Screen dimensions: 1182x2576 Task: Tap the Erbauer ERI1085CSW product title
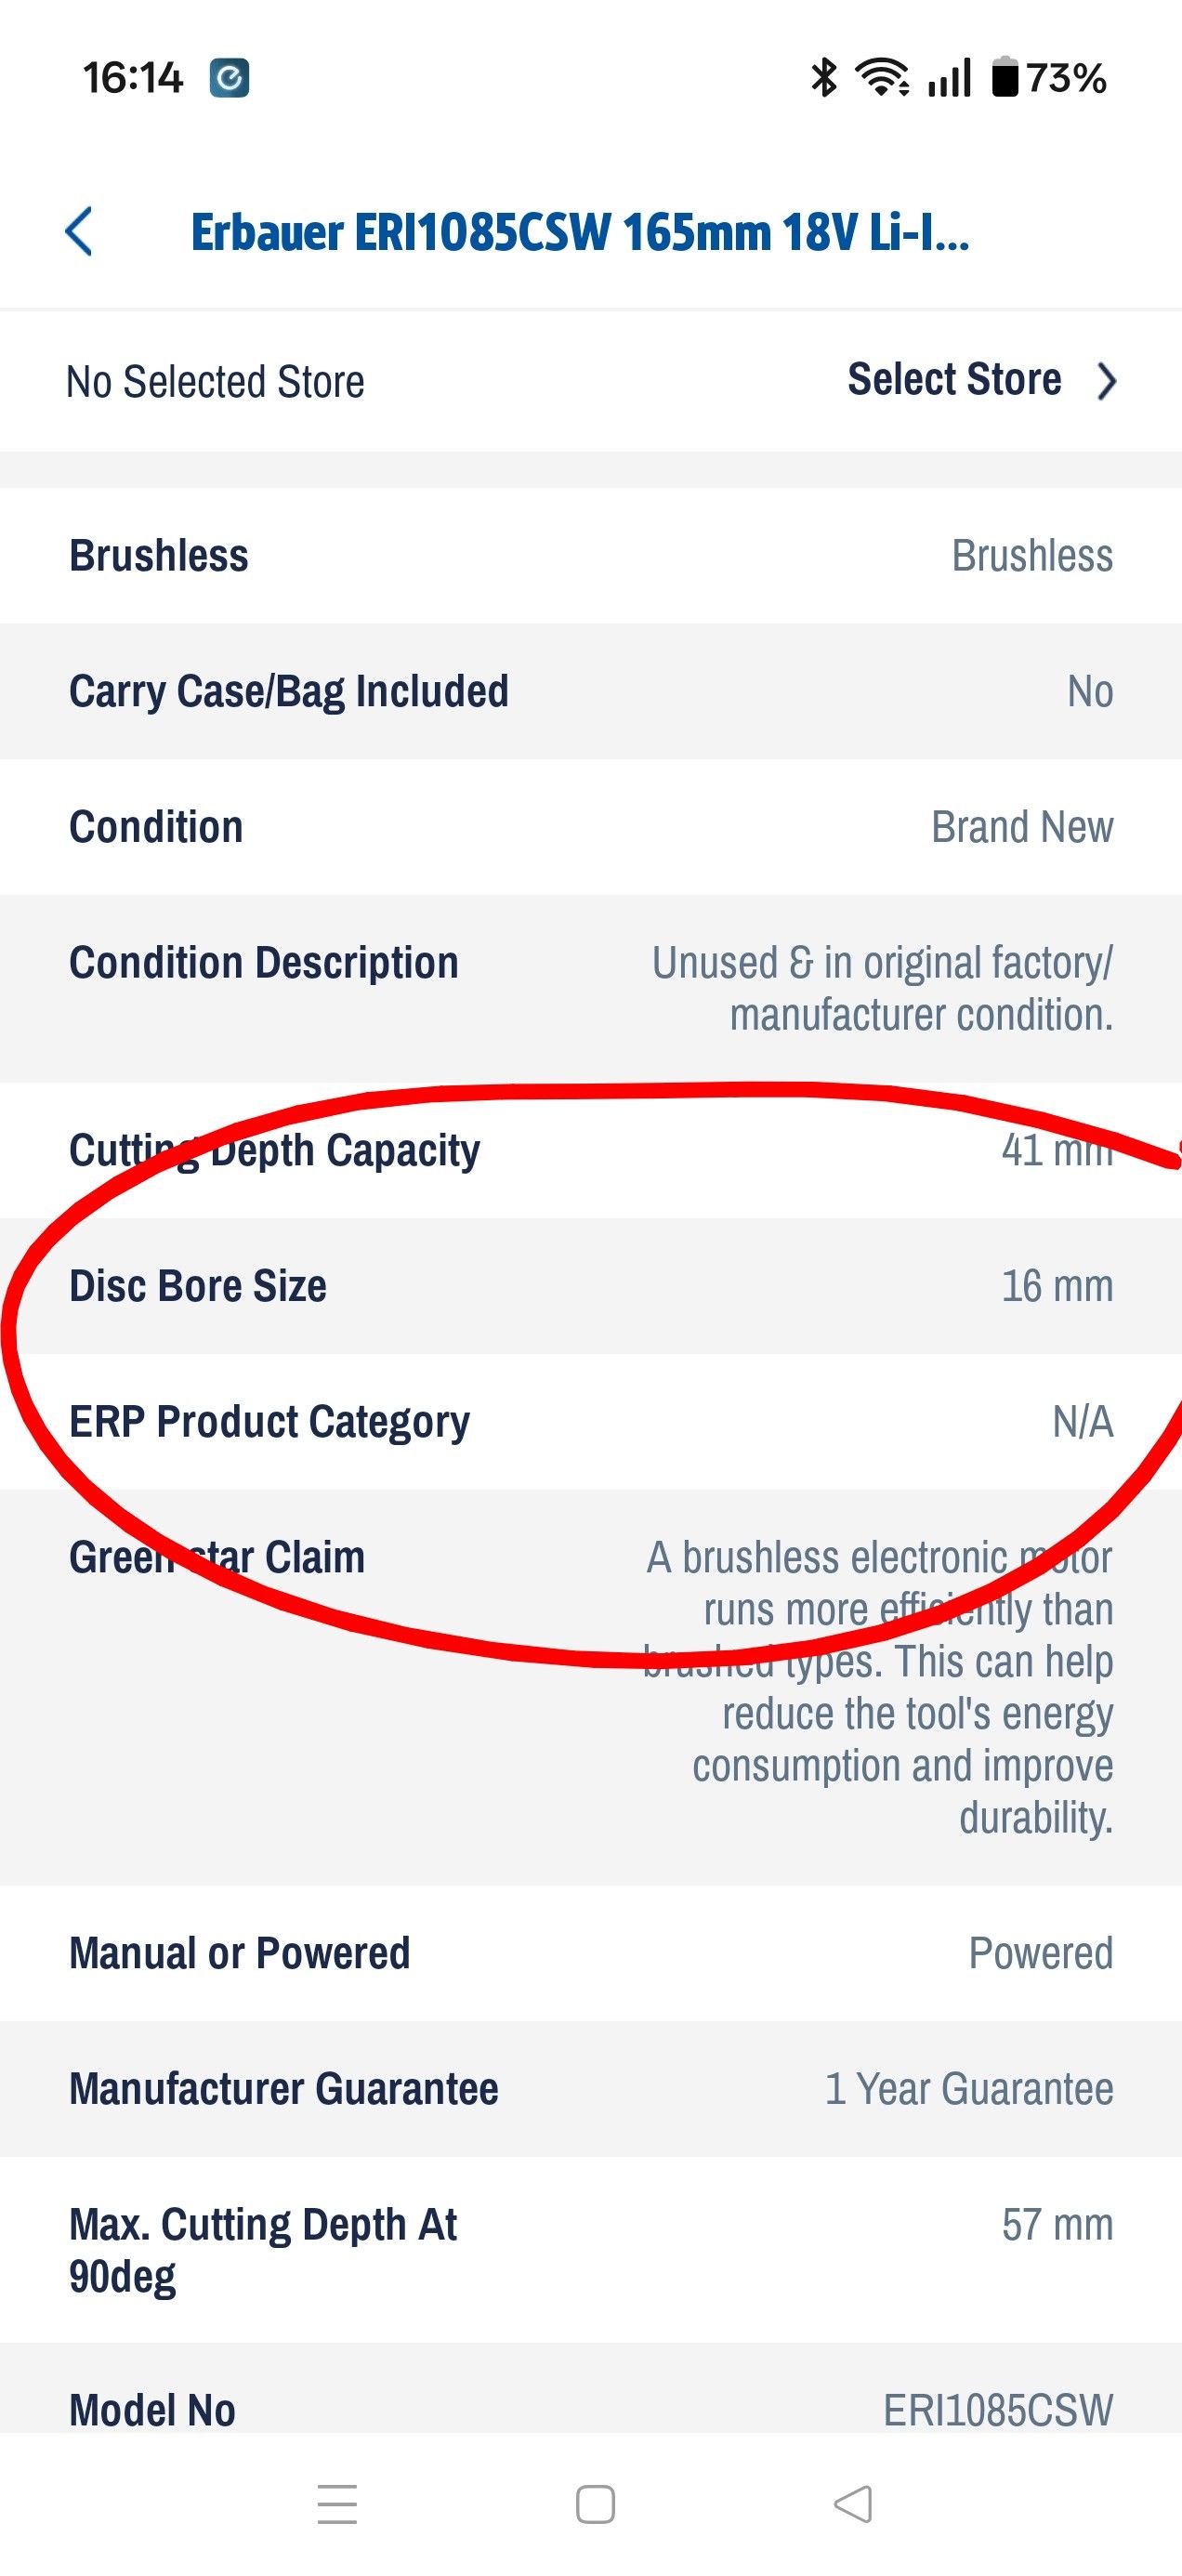[x=580, y=233]
